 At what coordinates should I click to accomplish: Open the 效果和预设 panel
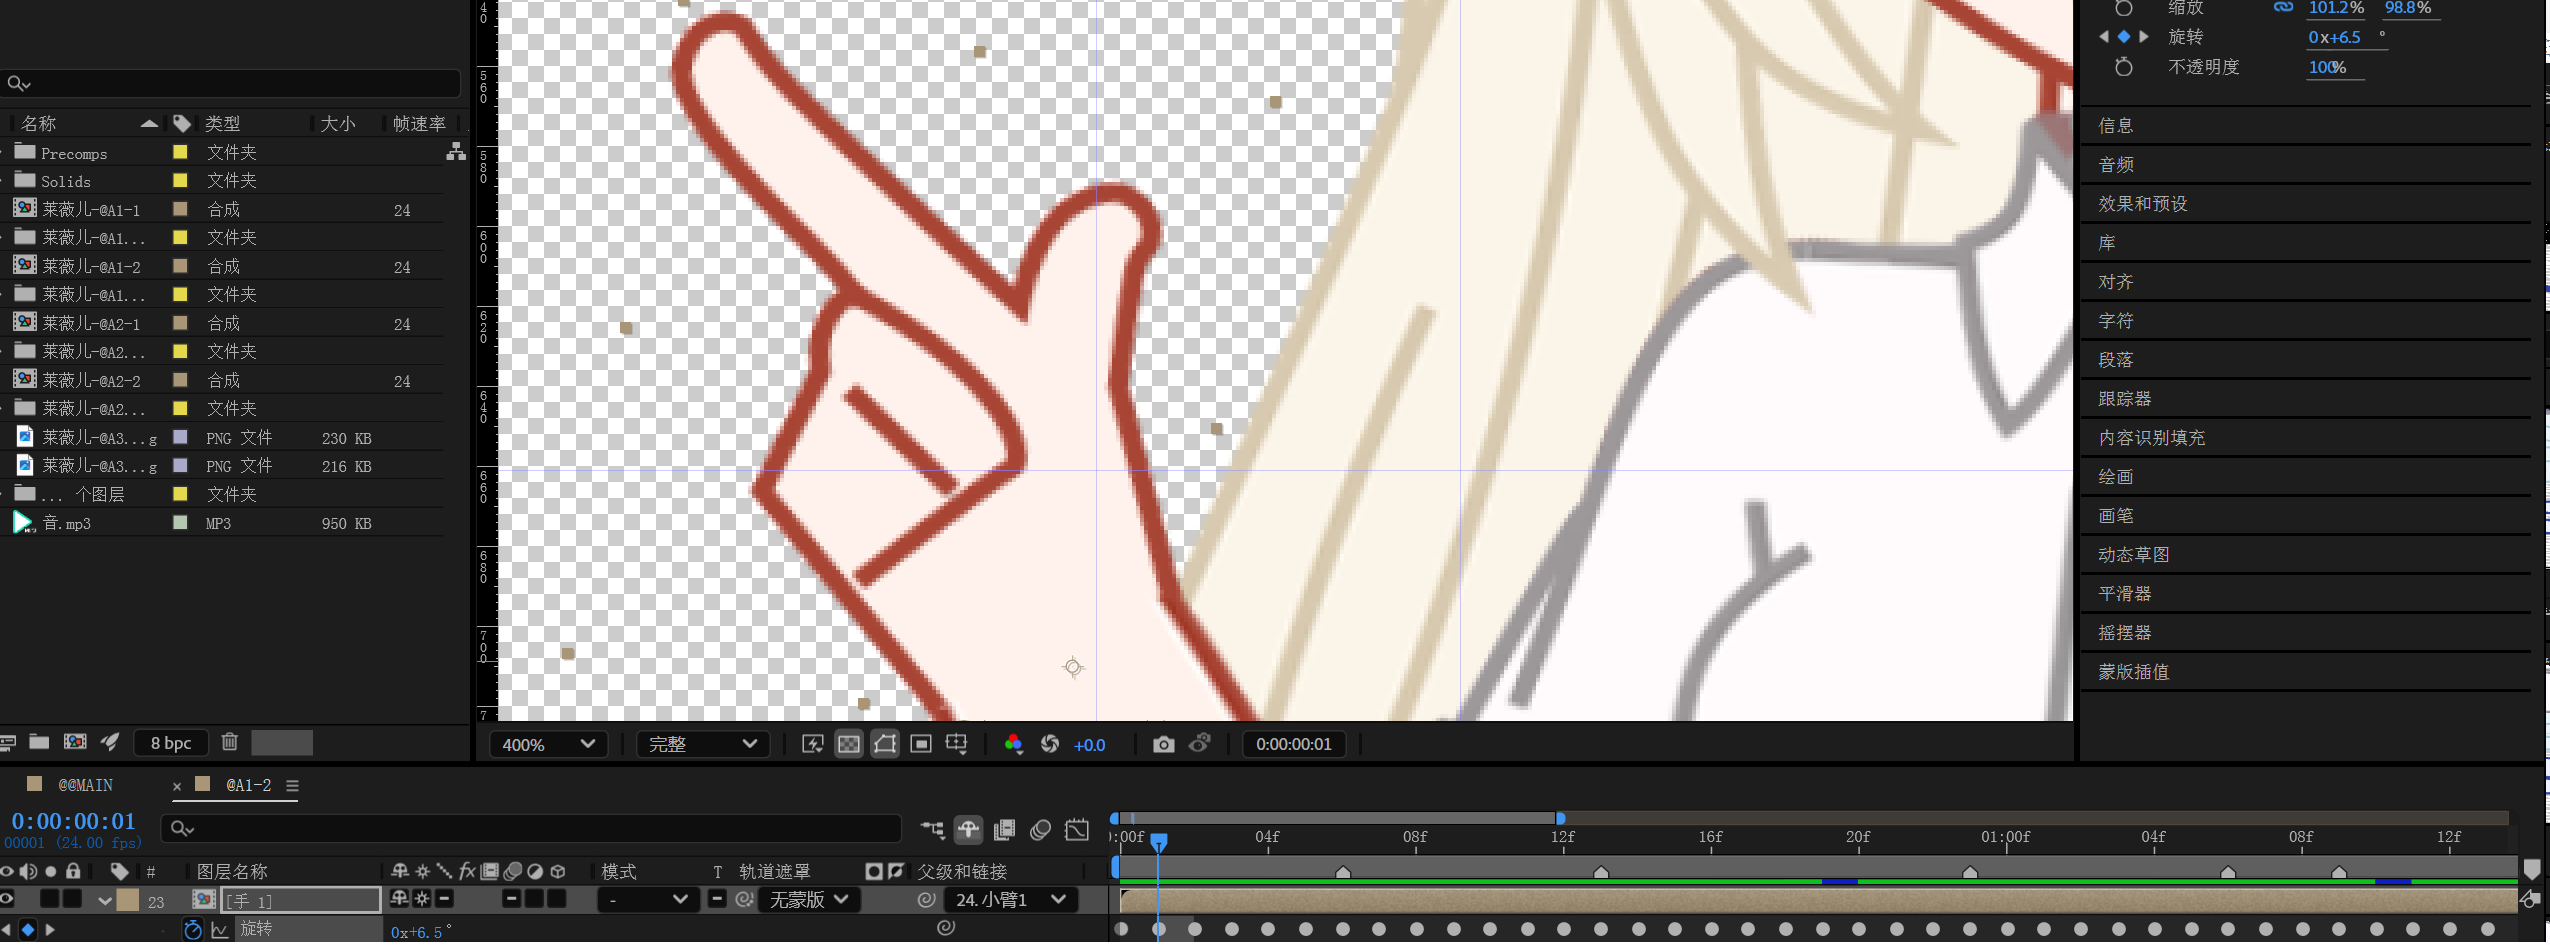click(x=2143, y=204)
